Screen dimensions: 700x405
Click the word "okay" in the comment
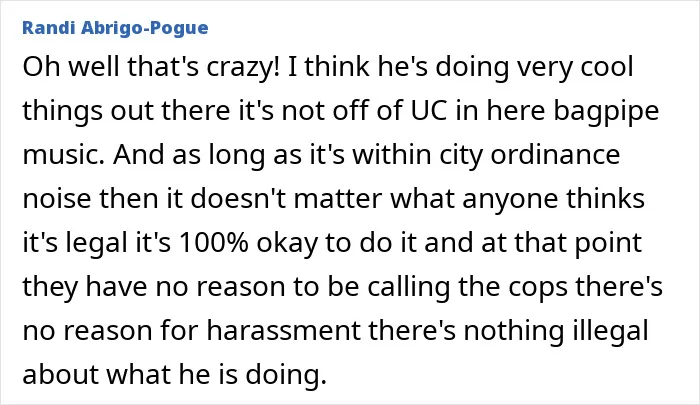287,243
